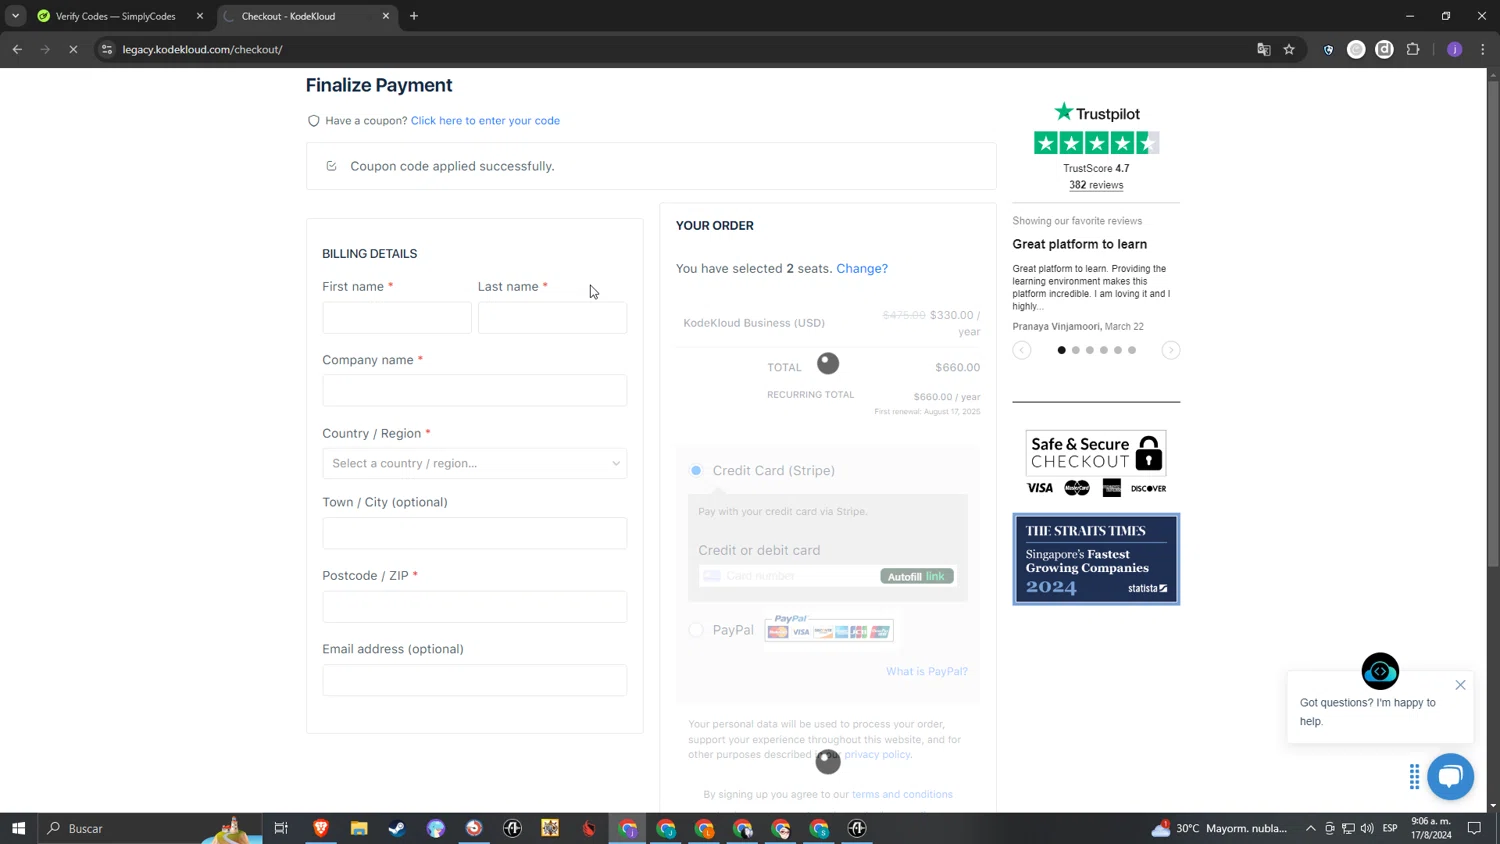
Task: Open the volume control in tray
Action: (x=1367, y=828)
